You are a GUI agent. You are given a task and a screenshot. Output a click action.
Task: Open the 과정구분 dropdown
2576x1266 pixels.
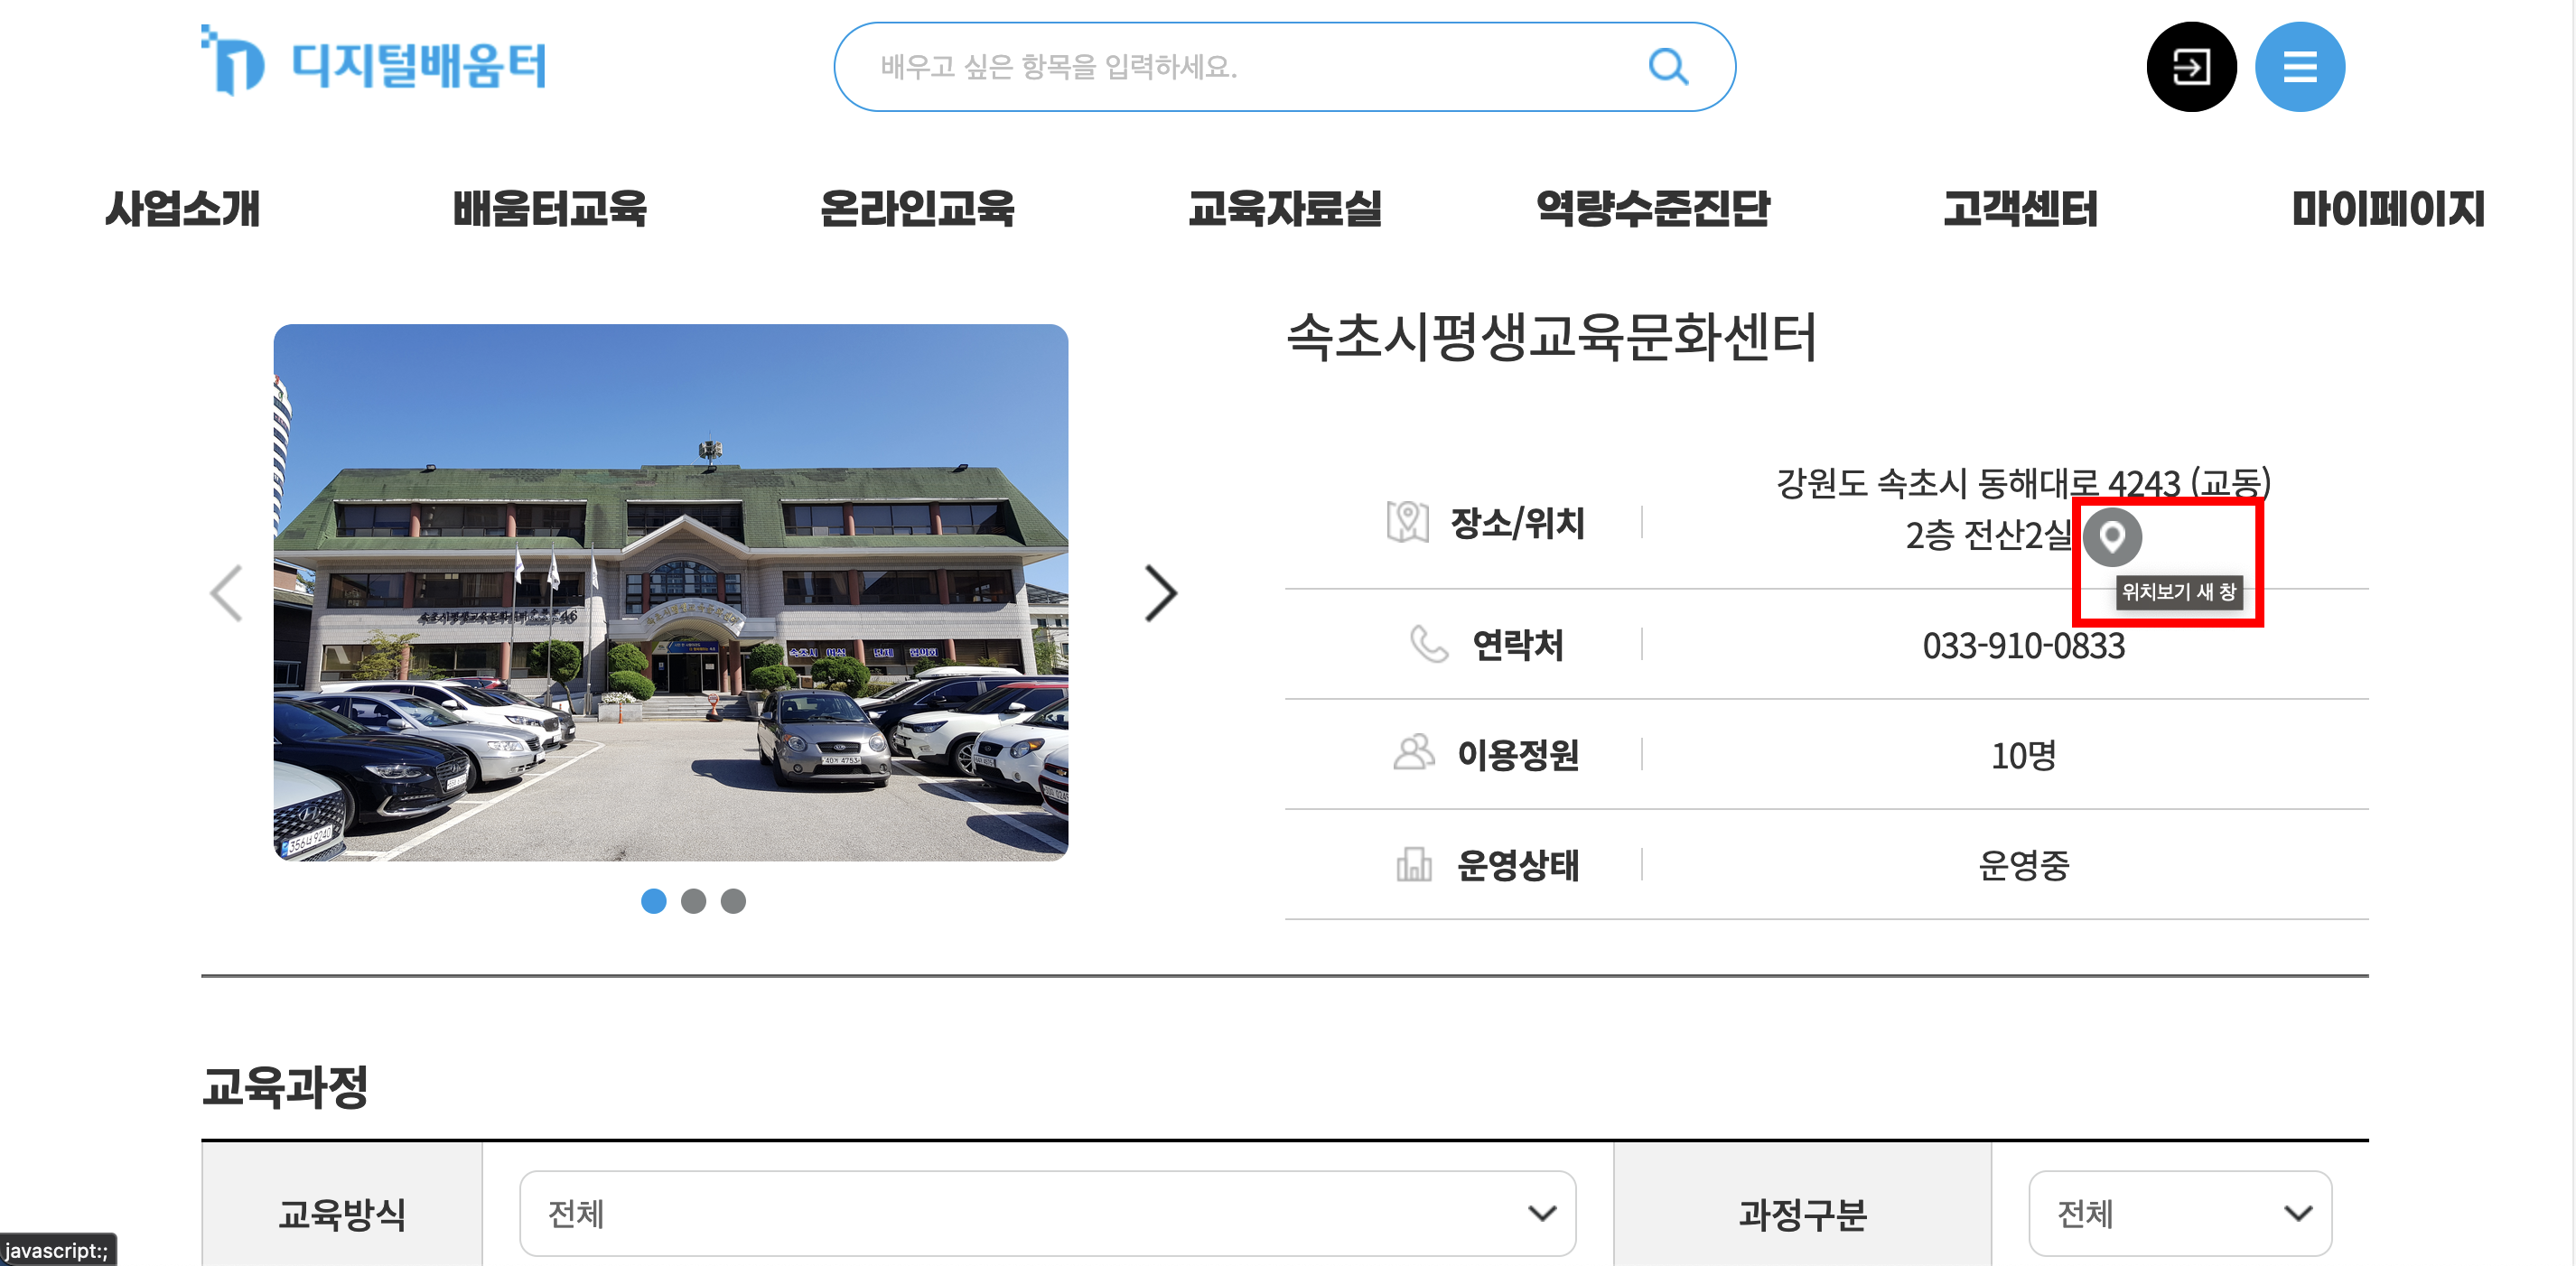click(2179, 1213)
